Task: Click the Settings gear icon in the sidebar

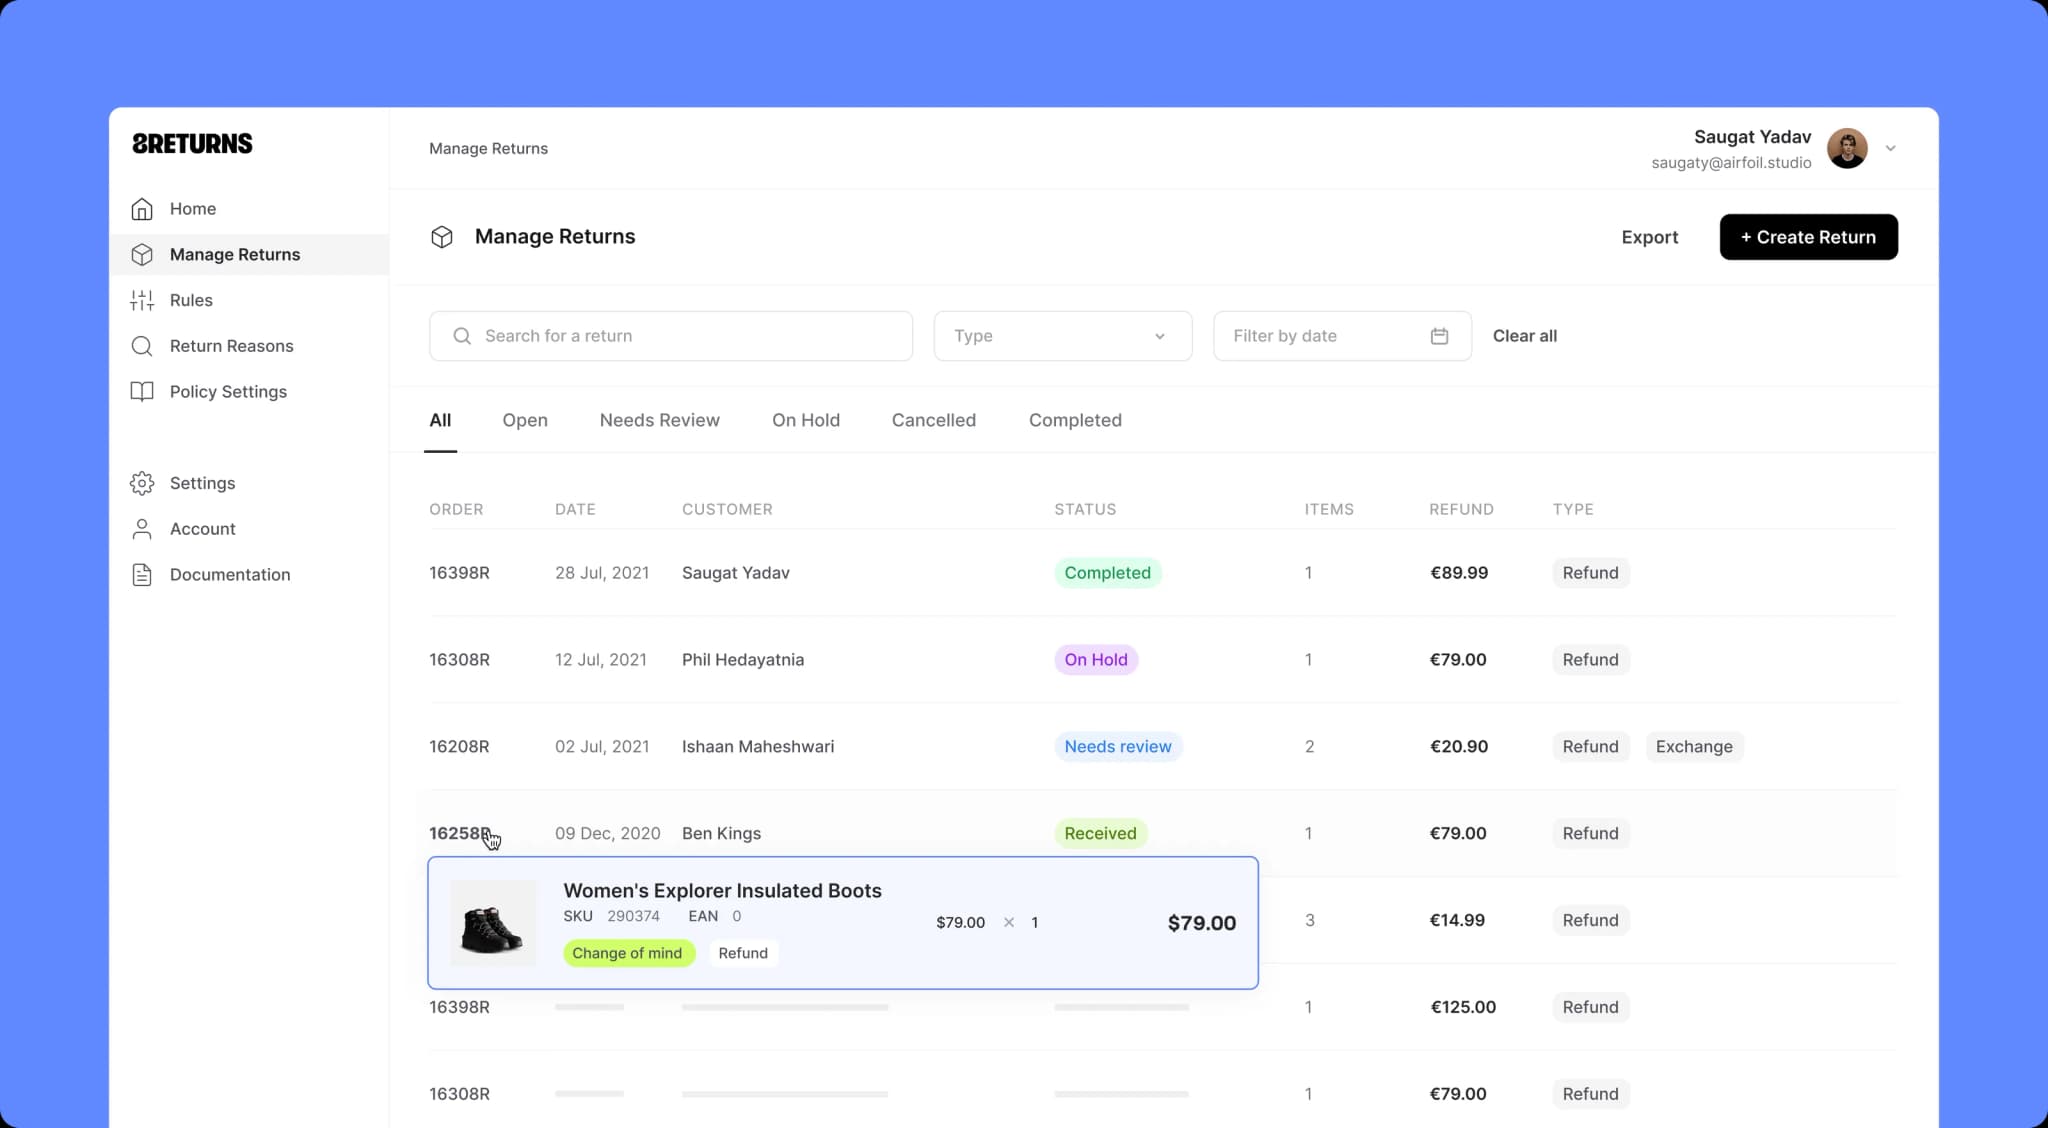Action: click(142, 483)
